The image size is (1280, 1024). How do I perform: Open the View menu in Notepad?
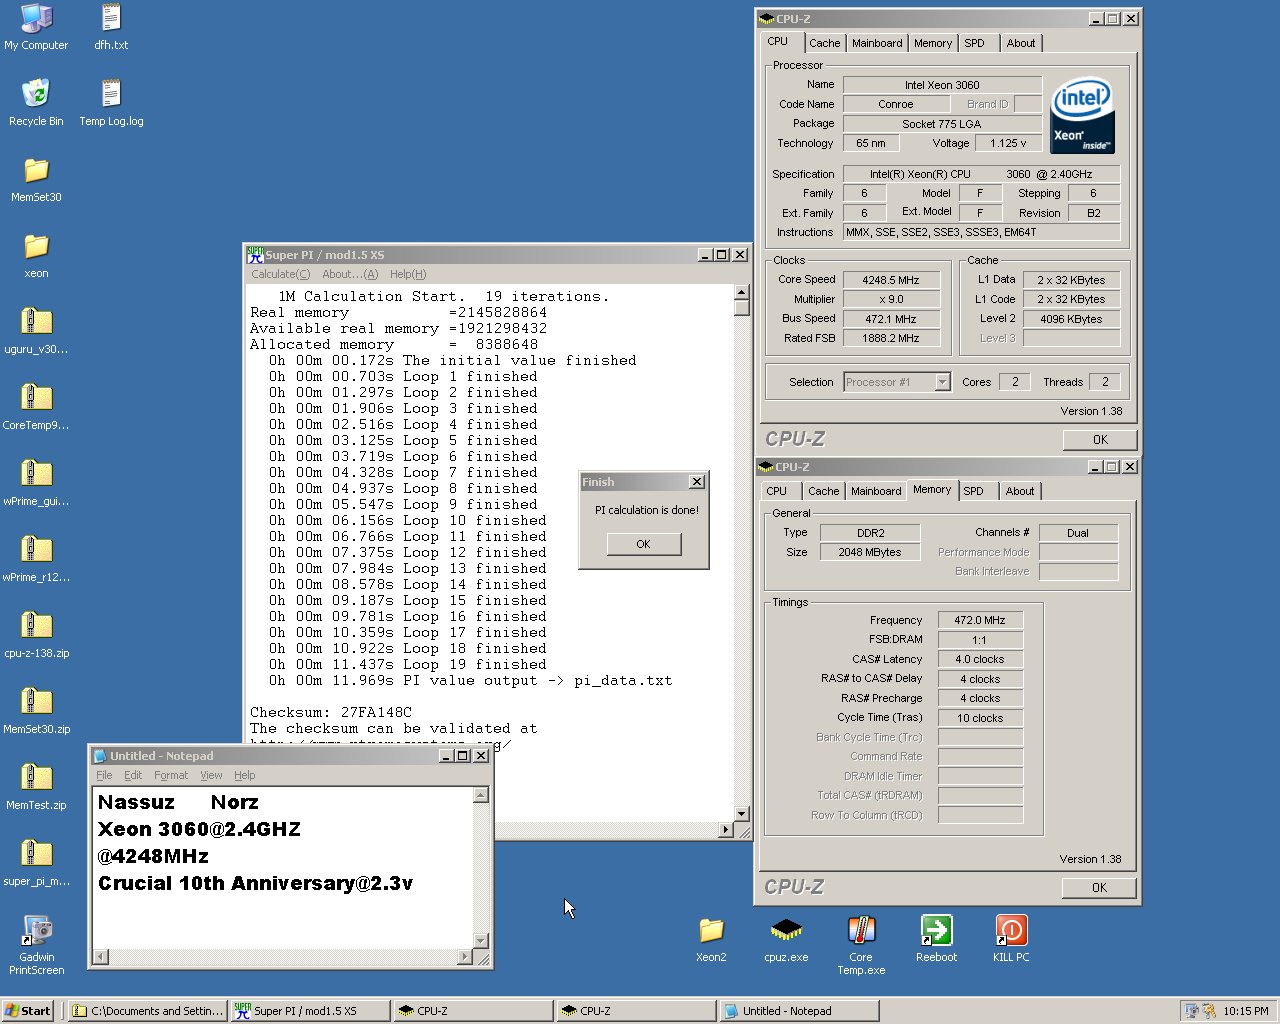pos(211,775)
